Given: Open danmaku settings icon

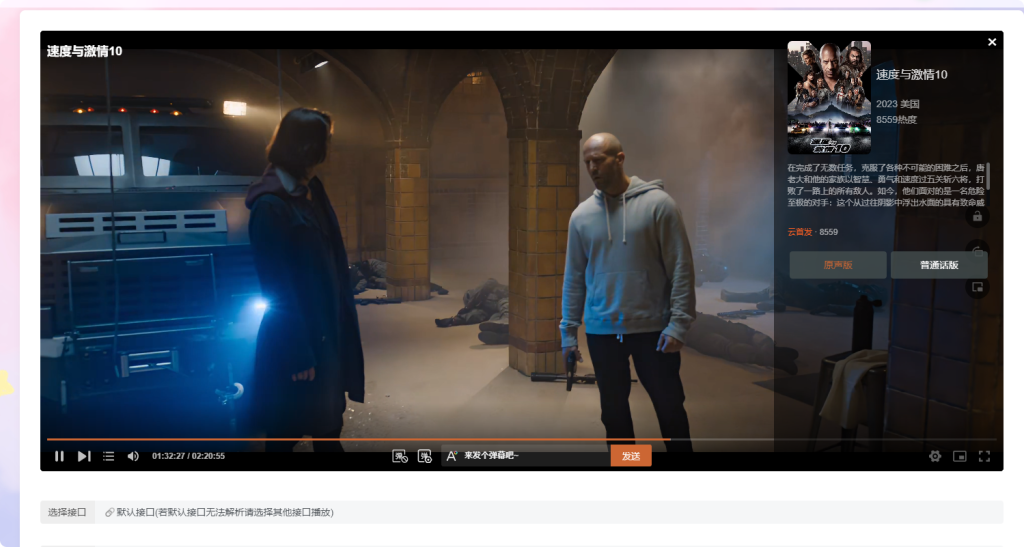Looking at the screenshot, I should pyautogui.click(x=424, y=456).
